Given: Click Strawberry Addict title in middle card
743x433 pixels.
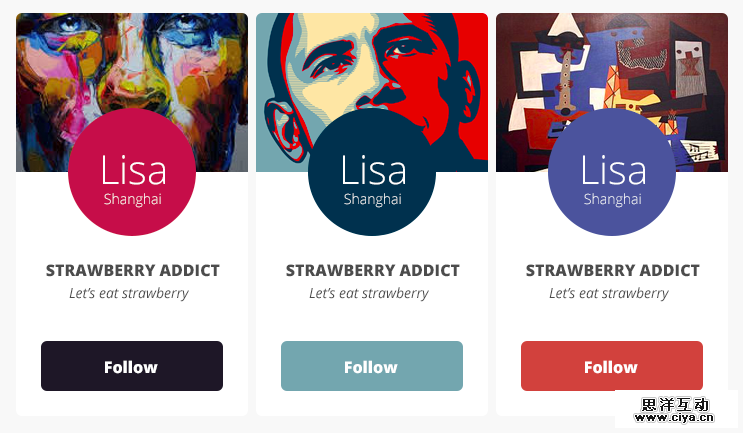Looking at the screenshot, I should (373, 271).
